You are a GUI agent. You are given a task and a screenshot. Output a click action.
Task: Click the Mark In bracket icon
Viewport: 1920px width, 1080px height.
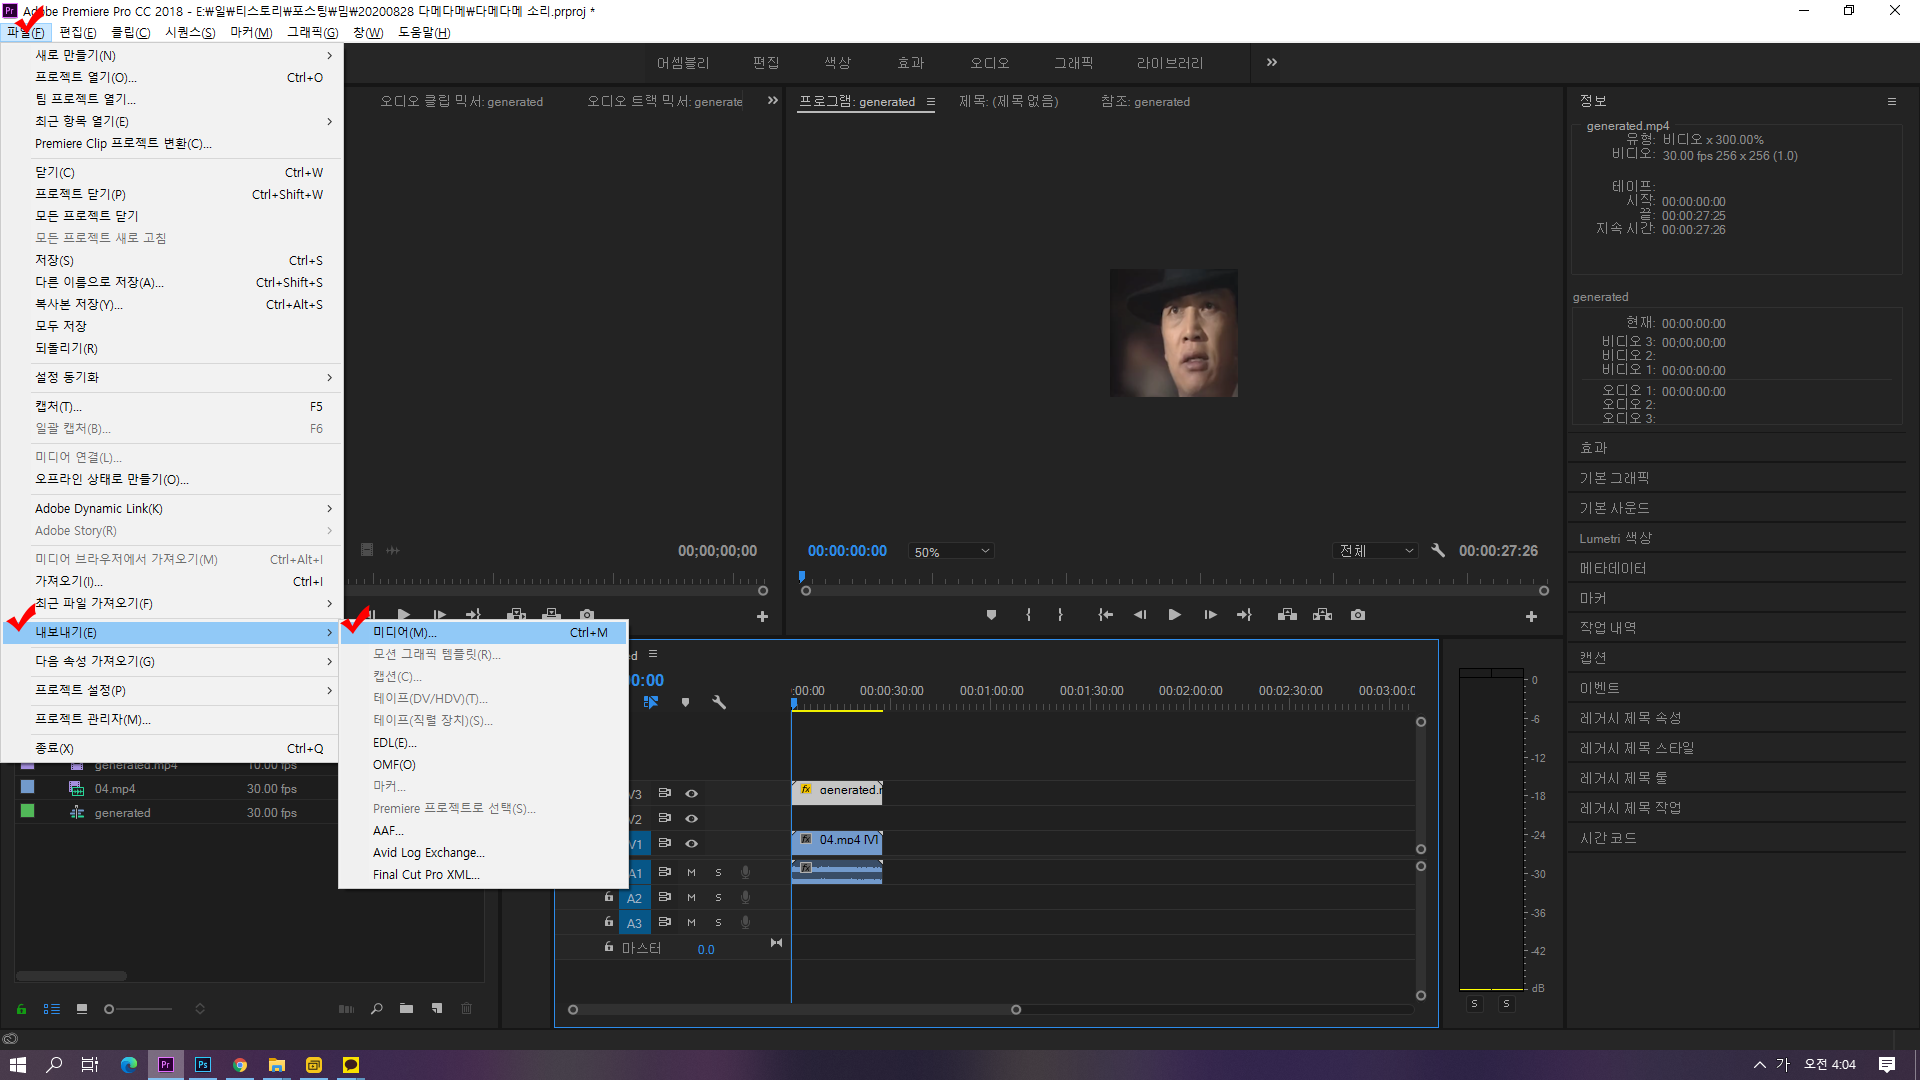[1028, 615]
